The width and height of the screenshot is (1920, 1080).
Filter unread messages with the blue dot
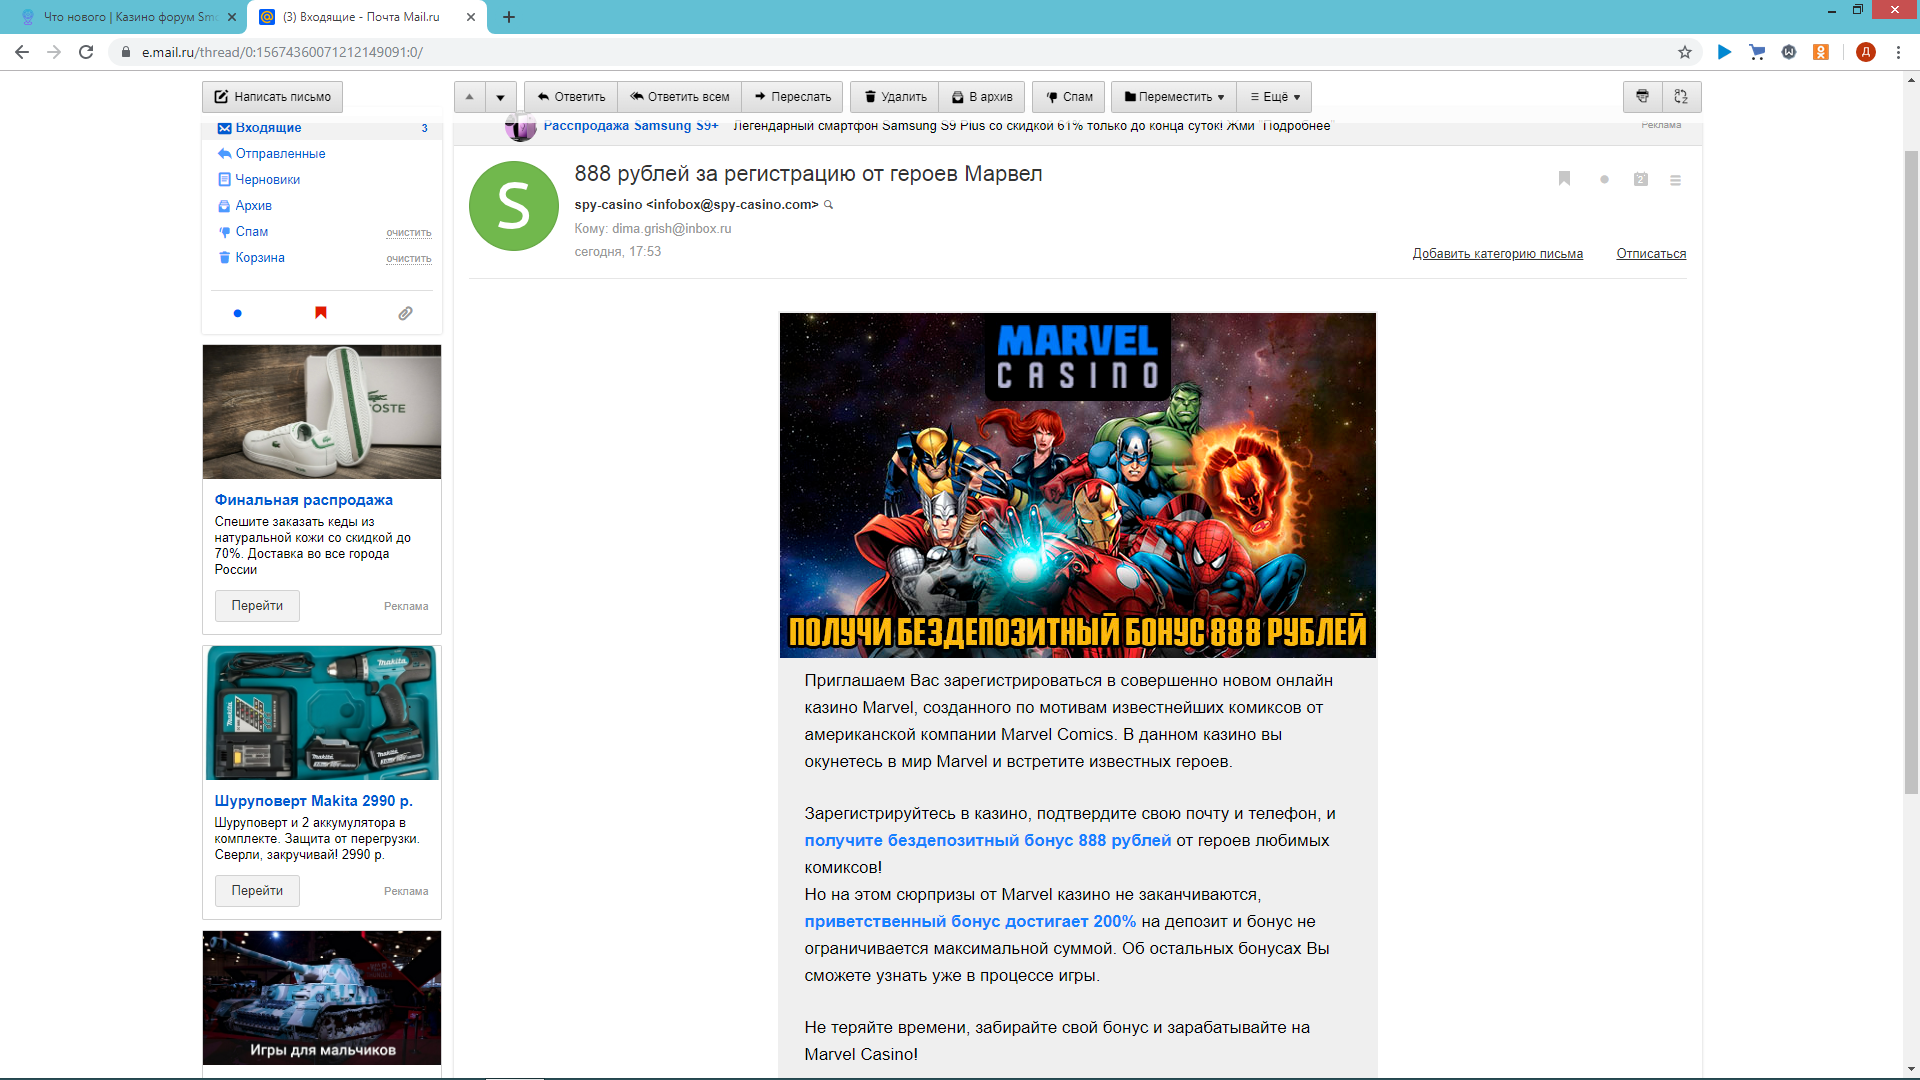237,313
